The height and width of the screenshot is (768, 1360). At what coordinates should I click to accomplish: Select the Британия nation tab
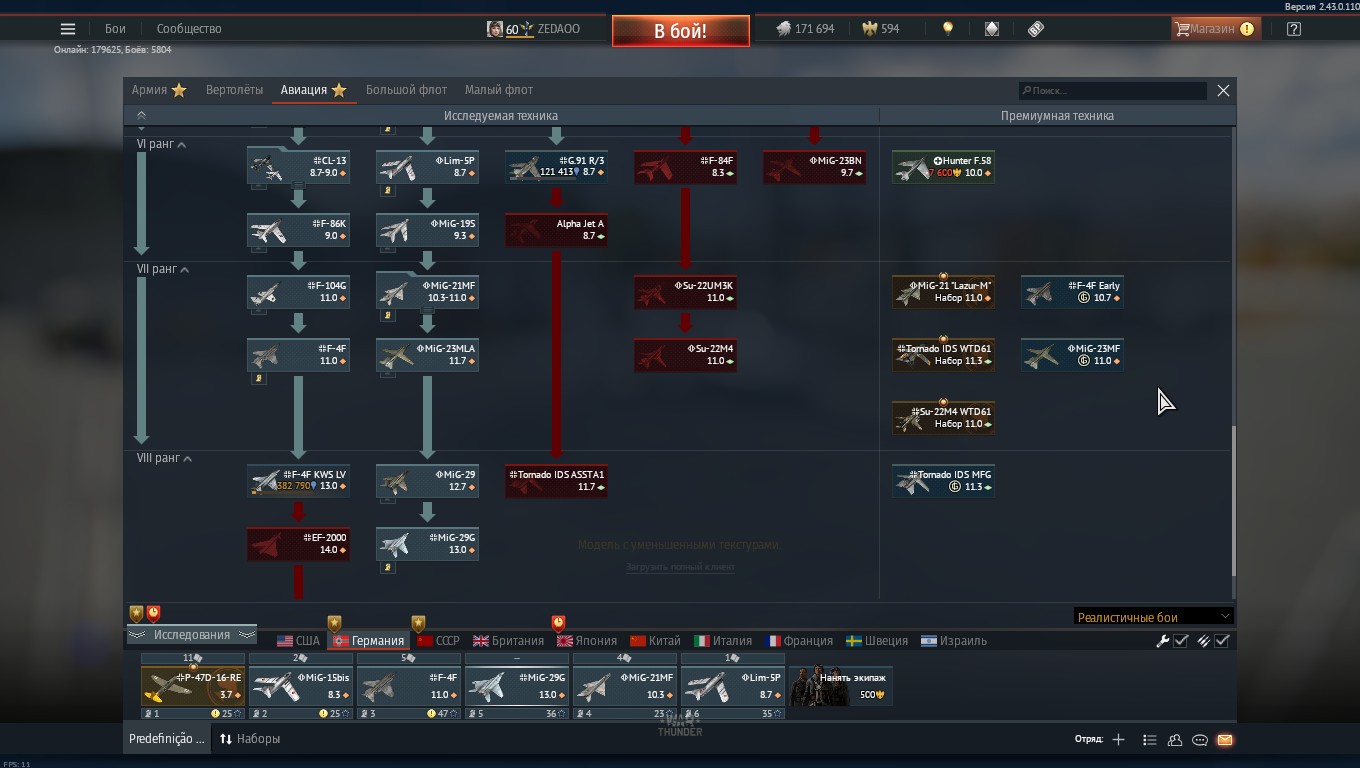click(x=508, y=641)
